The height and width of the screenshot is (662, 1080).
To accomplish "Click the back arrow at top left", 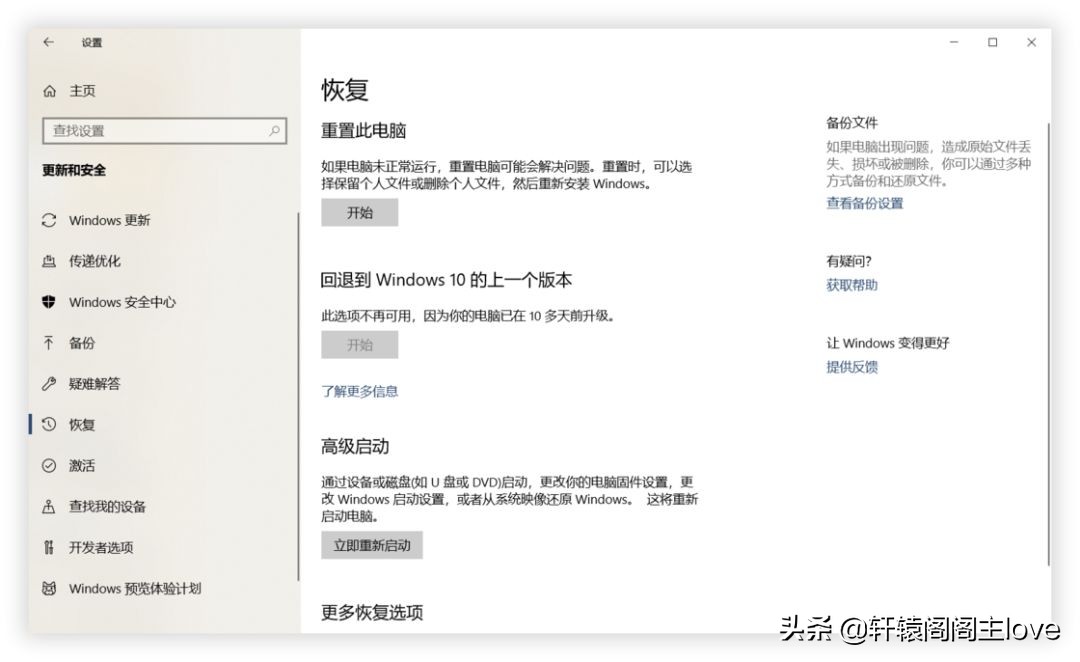I will click(47, 43).
